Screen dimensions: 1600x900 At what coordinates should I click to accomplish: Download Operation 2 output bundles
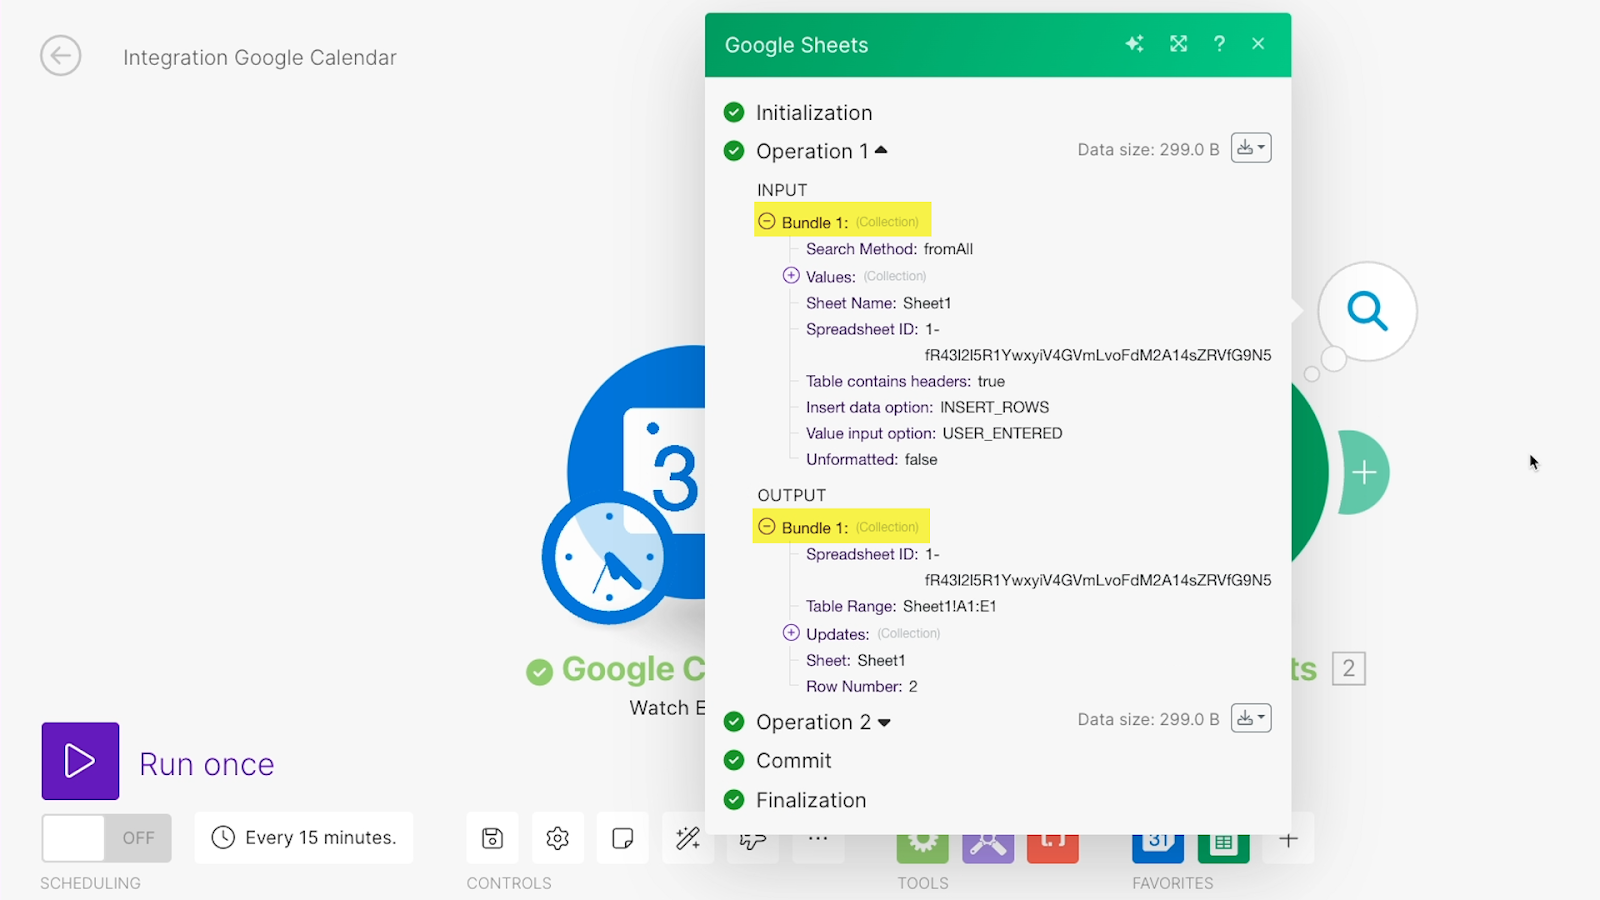pos(1251,718)
